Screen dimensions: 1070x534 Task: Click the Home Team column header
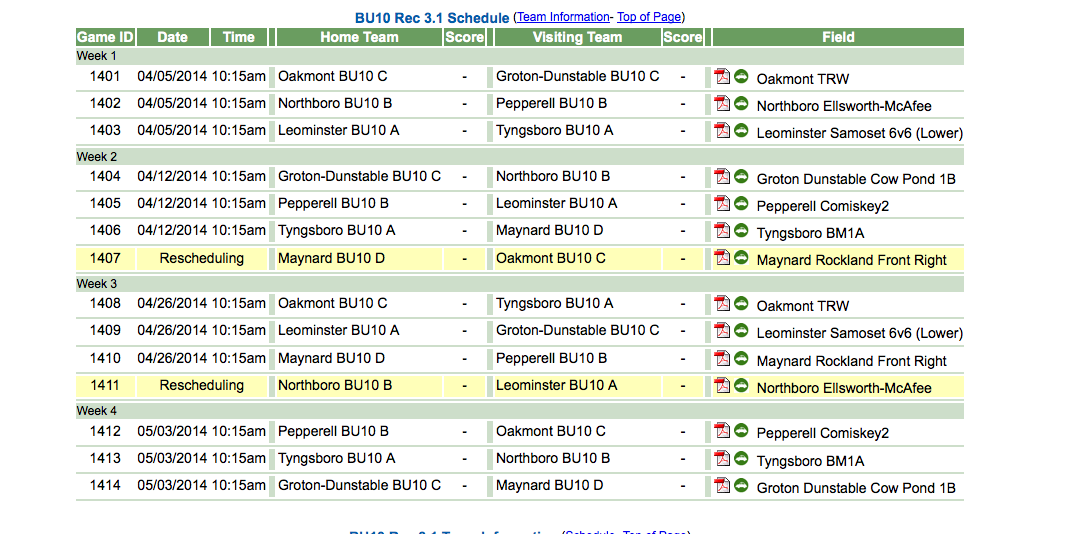(360, 38)
